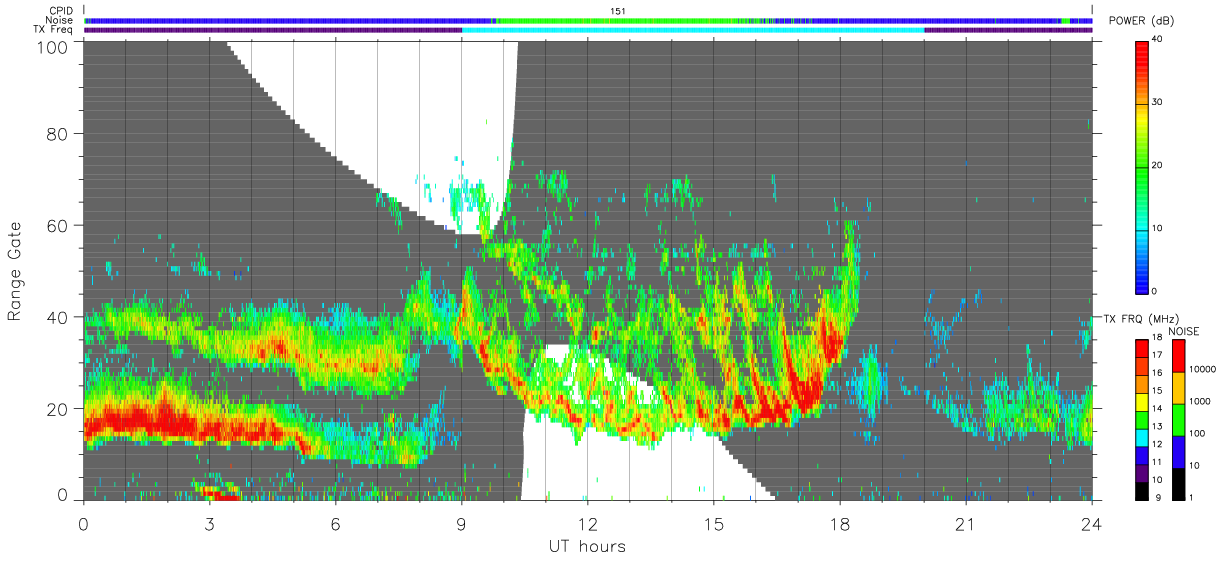
Task: Click the UT hours axis title
Action: [x=587, y=546]
